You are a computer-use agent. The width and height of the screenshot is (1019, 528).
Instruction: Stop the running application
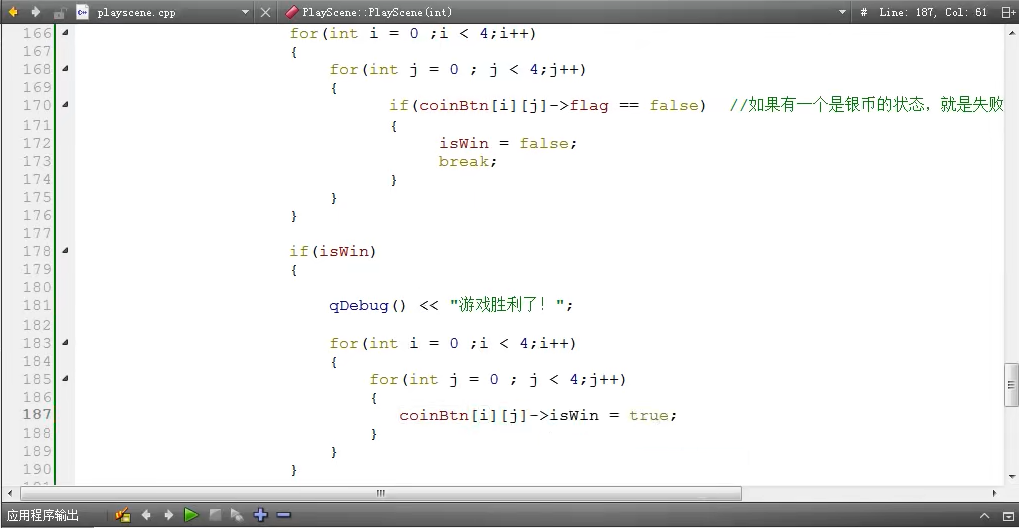pos(214,516)
